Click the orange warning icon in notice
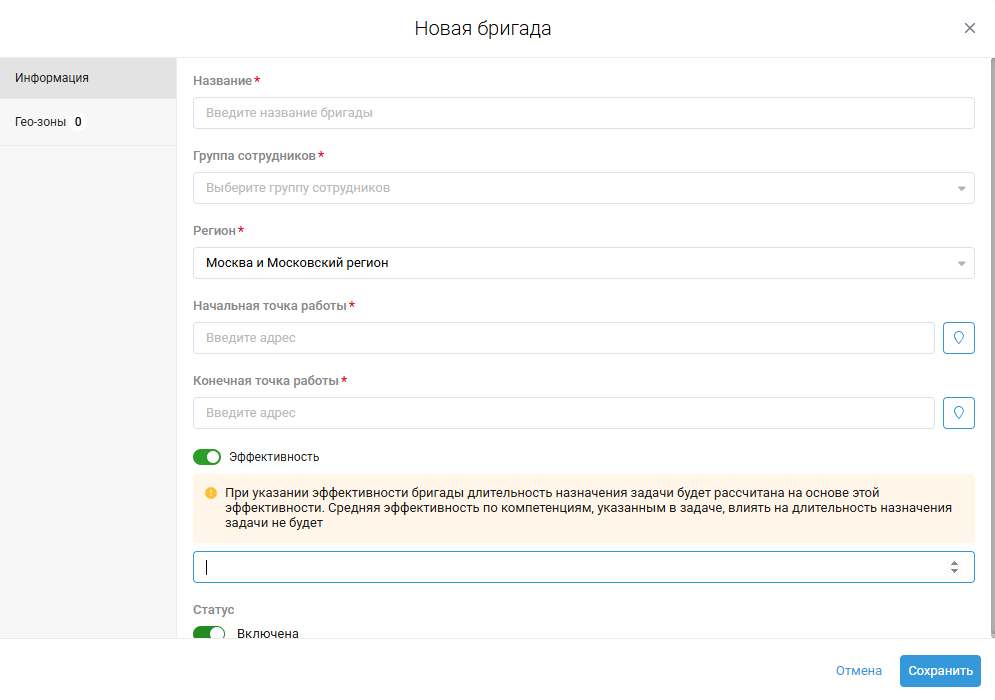Viewport: 995px width, 700px height. click(211, 493)
